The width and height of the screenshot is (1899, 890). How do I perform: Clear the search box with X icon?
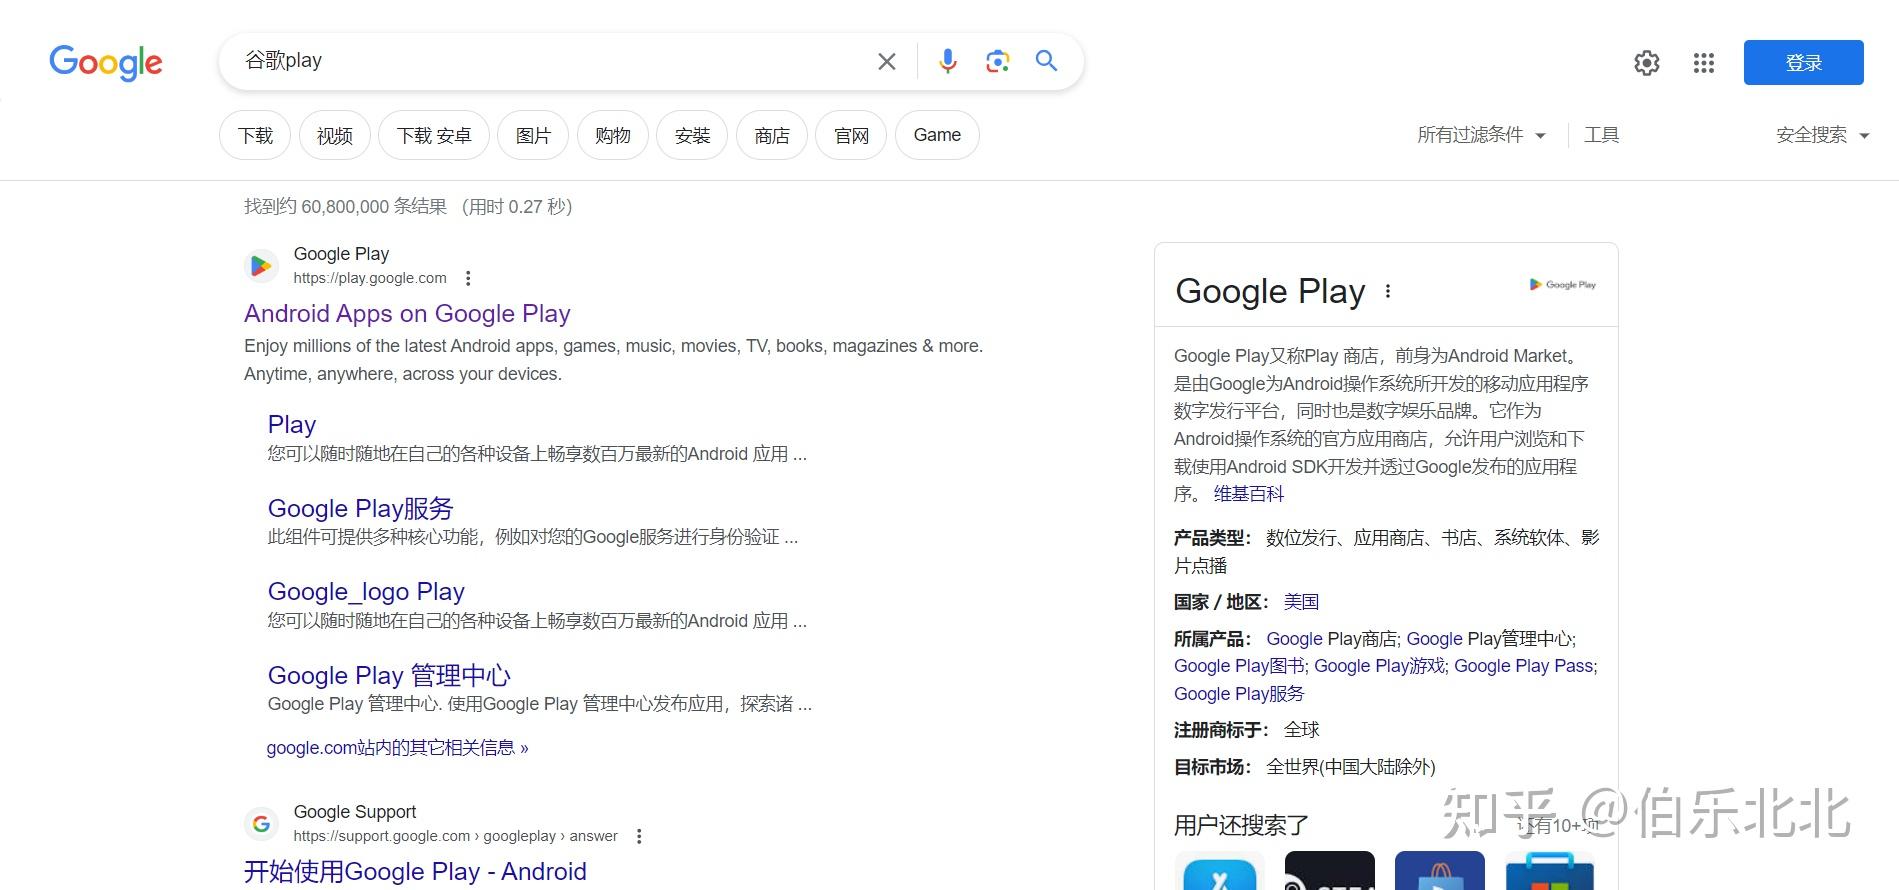point(886,62)
